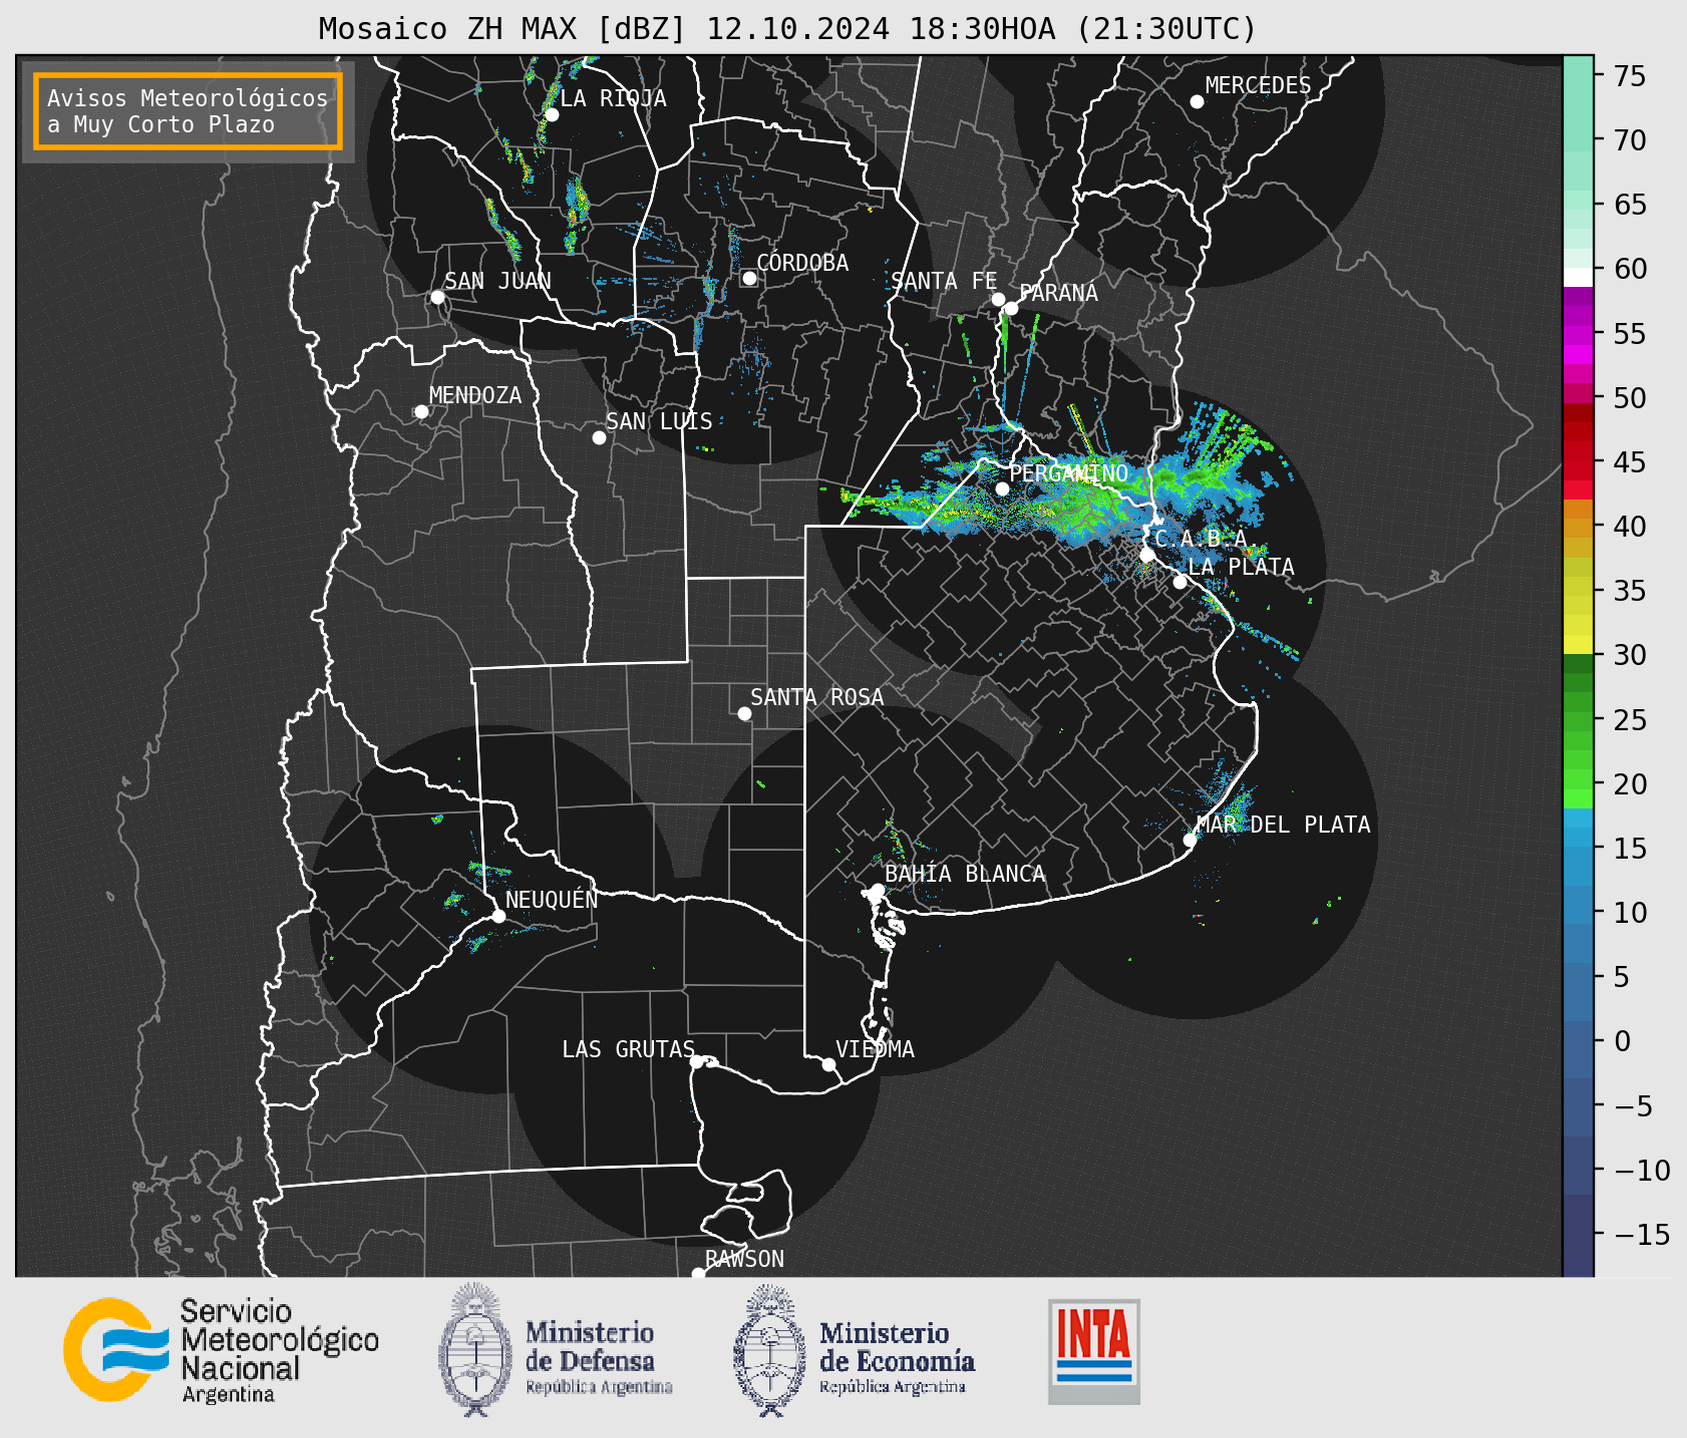Click the dark navy −15 dBZ color band

[x=1578, y=1233]
